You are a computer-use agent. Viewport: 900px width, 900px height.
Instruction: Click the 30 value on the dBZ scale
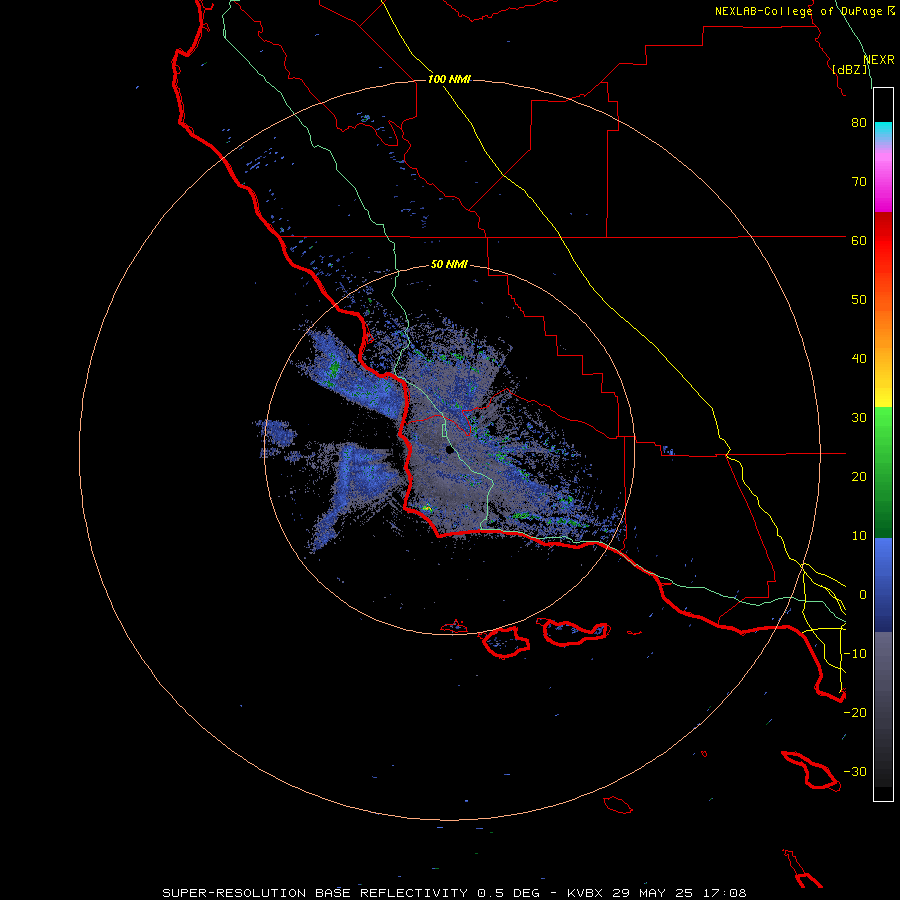tap(859, 417)
